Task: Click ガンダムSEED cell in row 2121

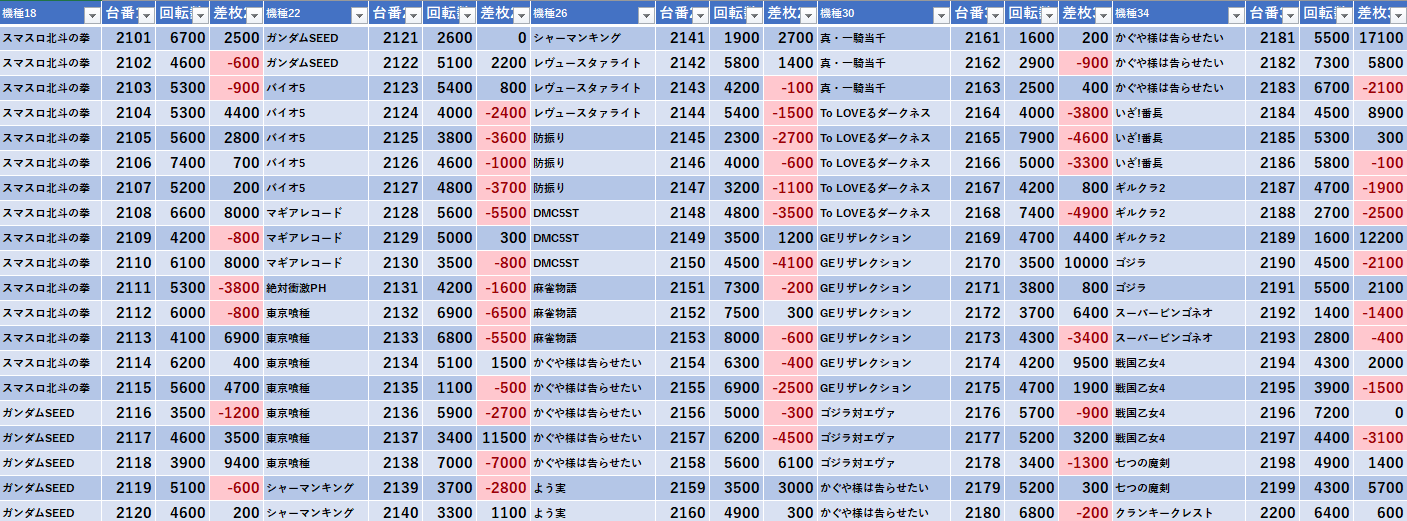Action: click(x=316, y=38)
